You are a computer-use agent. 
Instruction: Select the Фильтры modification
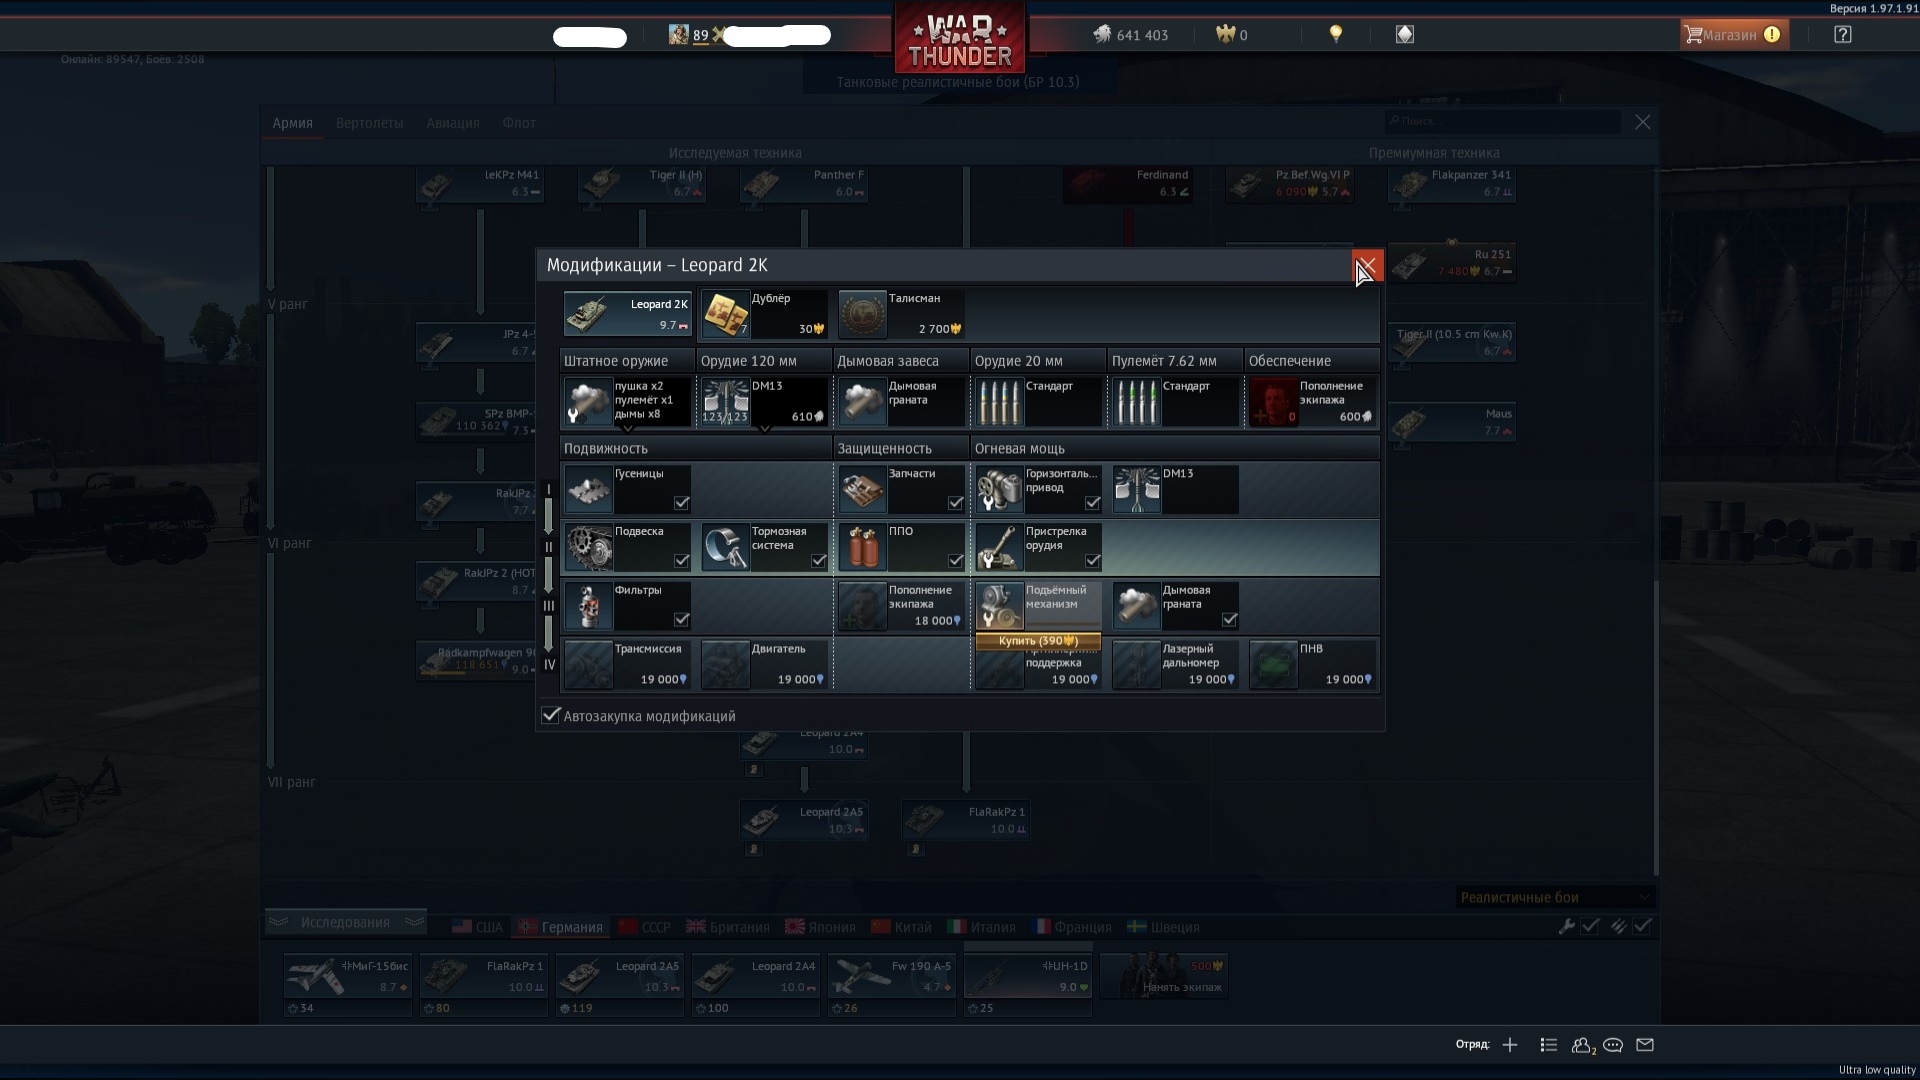click(627, 607)
